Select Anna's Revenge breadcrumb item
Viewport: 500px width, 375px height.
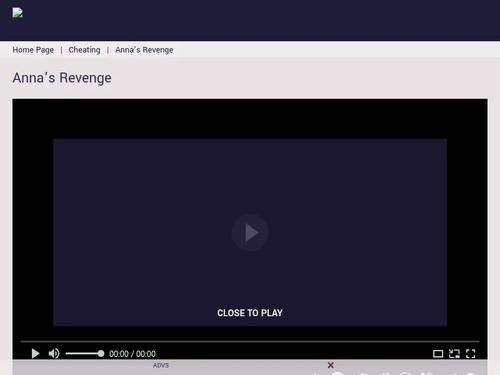(144, 50)
